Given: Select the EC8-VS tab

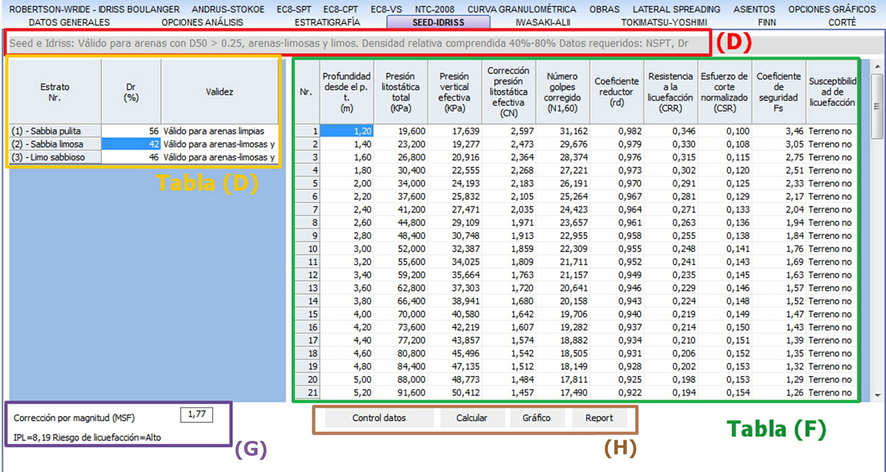Looking at the screenshot, I should (386, 10).
